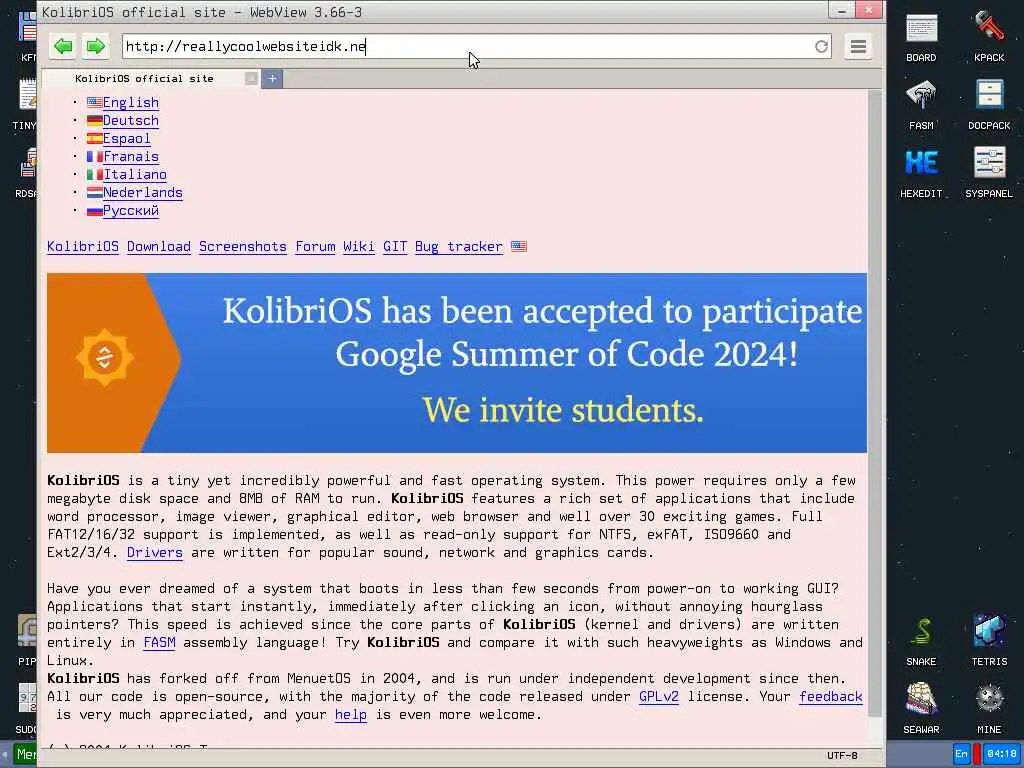Open the DOCPACK desktop icon

(989, 106)
